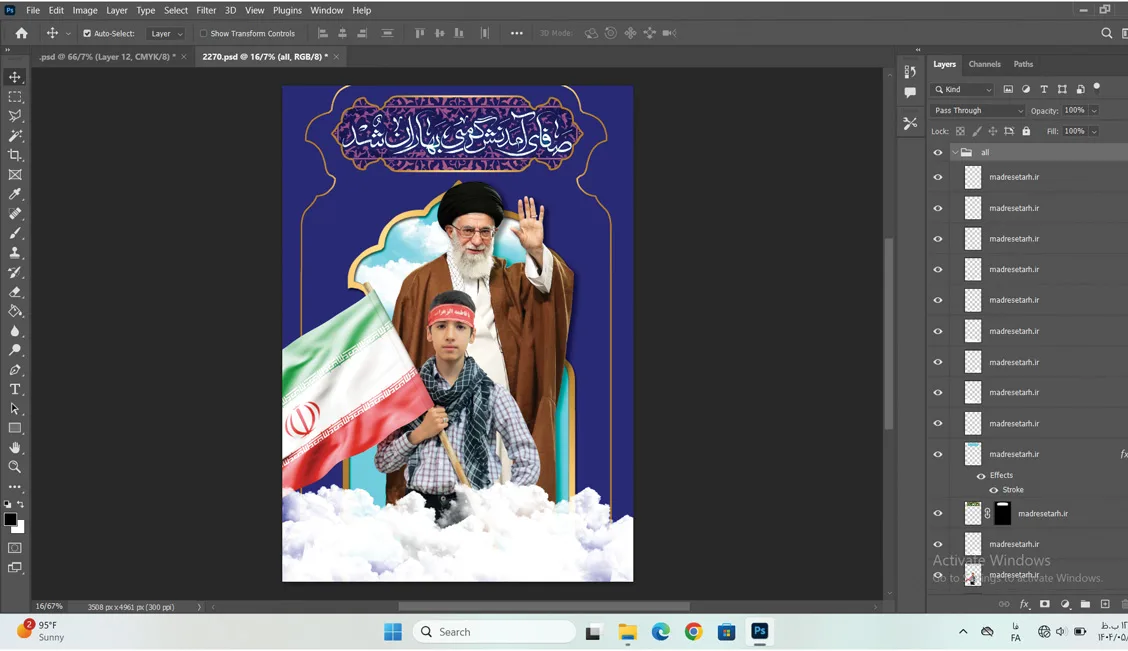Viewport: 1128px width, 651px height.
Task: Select the Polygonal Lasso tool
Action: (x=14, y=116)
